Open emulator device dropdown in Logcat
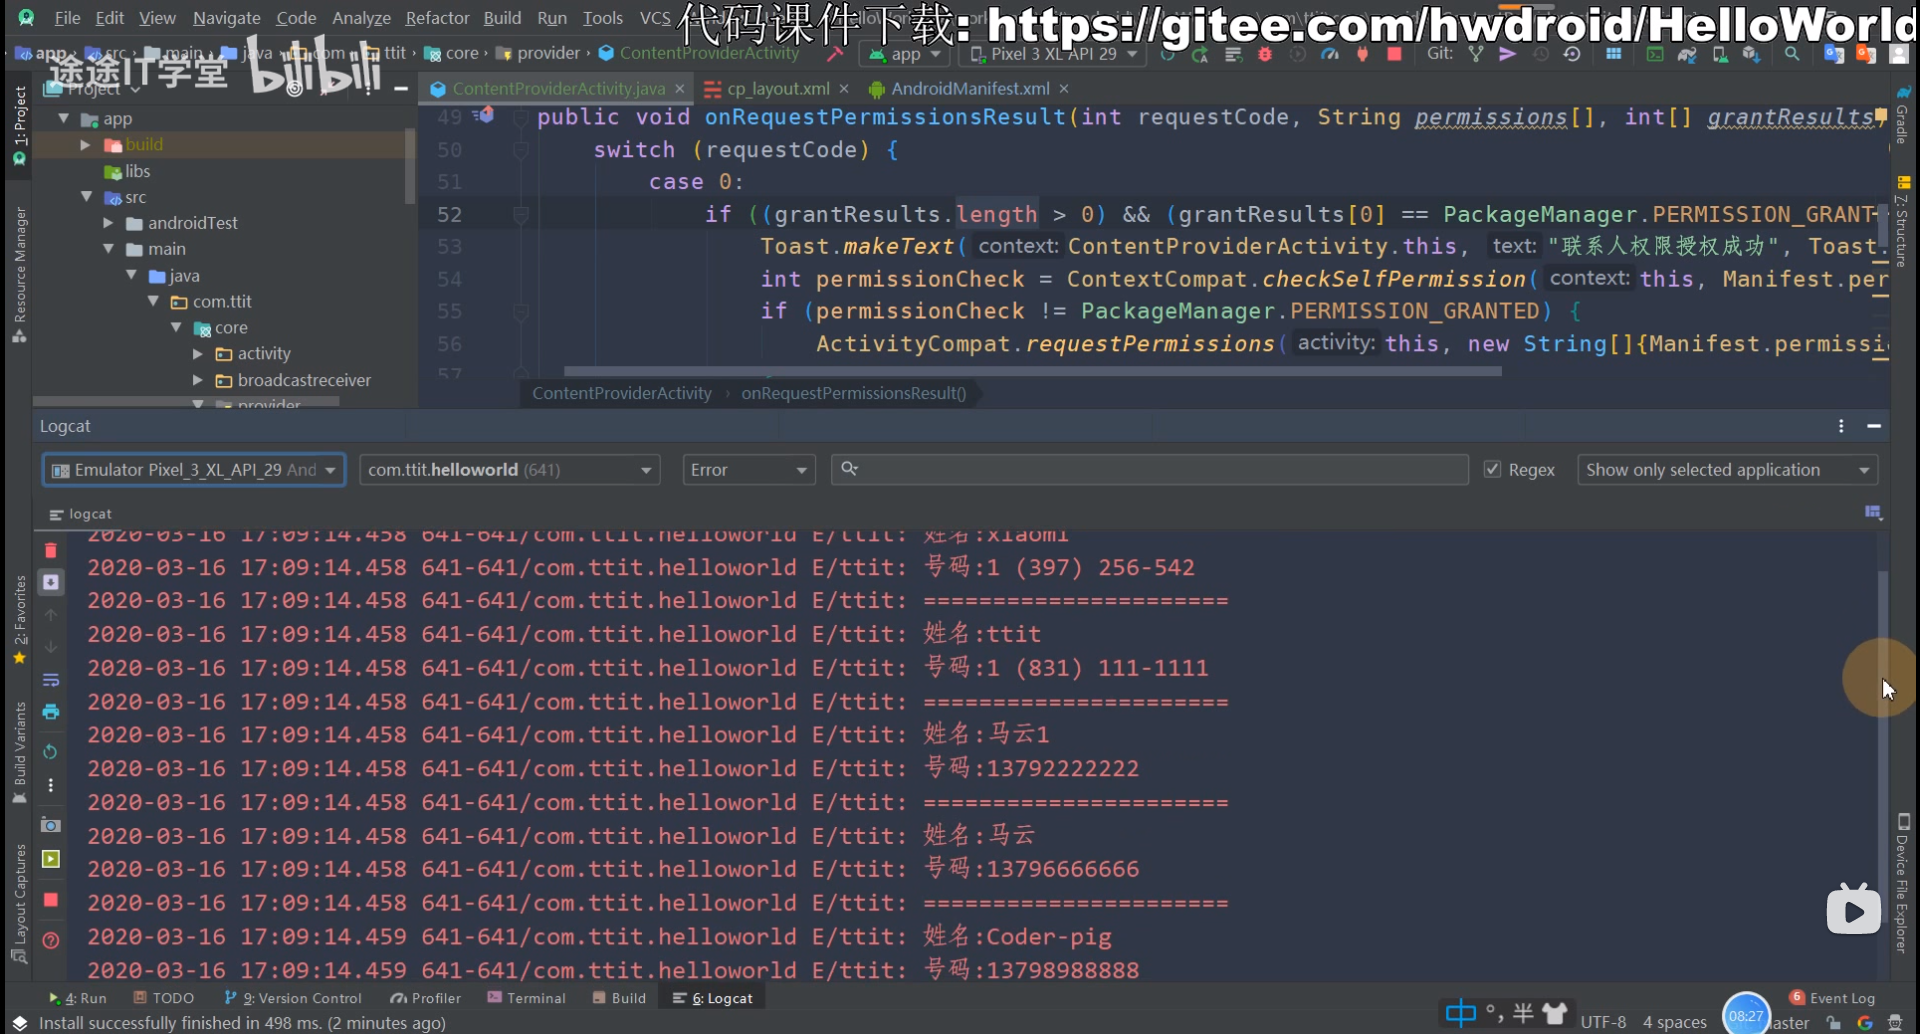 194,469
